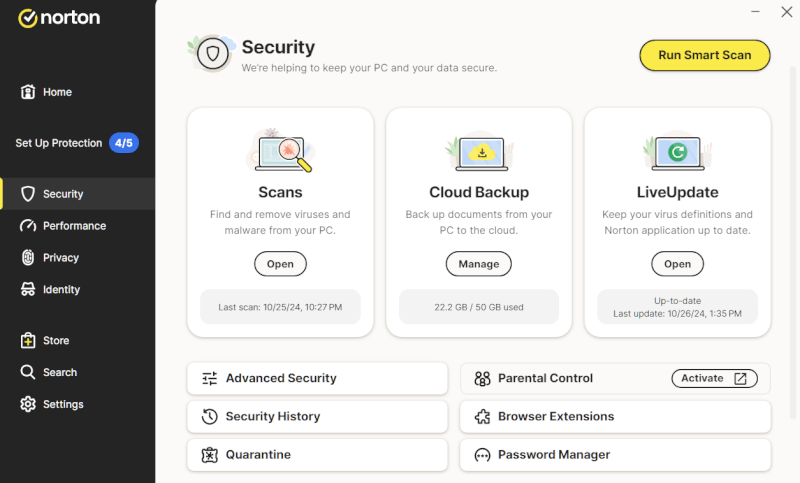Click the Scans card title
Viewport: 800px width, 483px height.
click(280, 192)
